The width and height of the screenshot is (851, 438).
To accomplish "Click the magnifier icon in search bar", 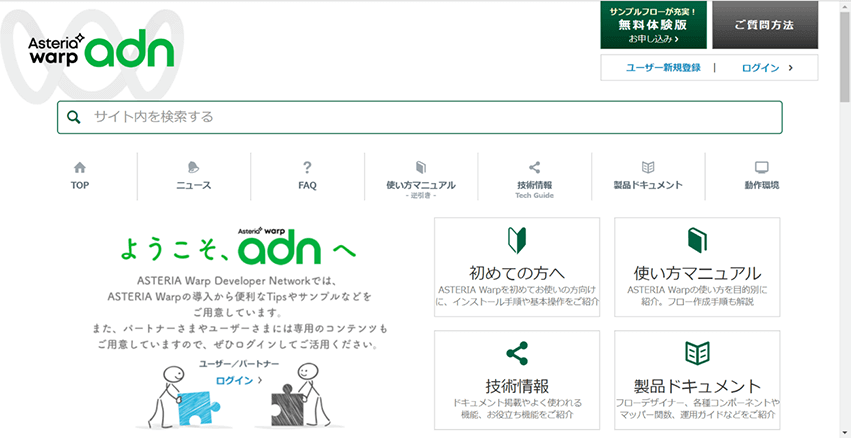I will 74,117.
